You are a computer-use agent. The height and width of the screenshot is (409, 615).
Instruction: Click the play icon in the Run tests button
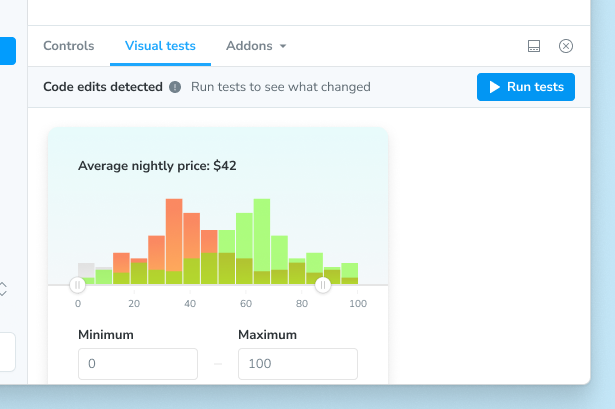(x=494, y=87)
